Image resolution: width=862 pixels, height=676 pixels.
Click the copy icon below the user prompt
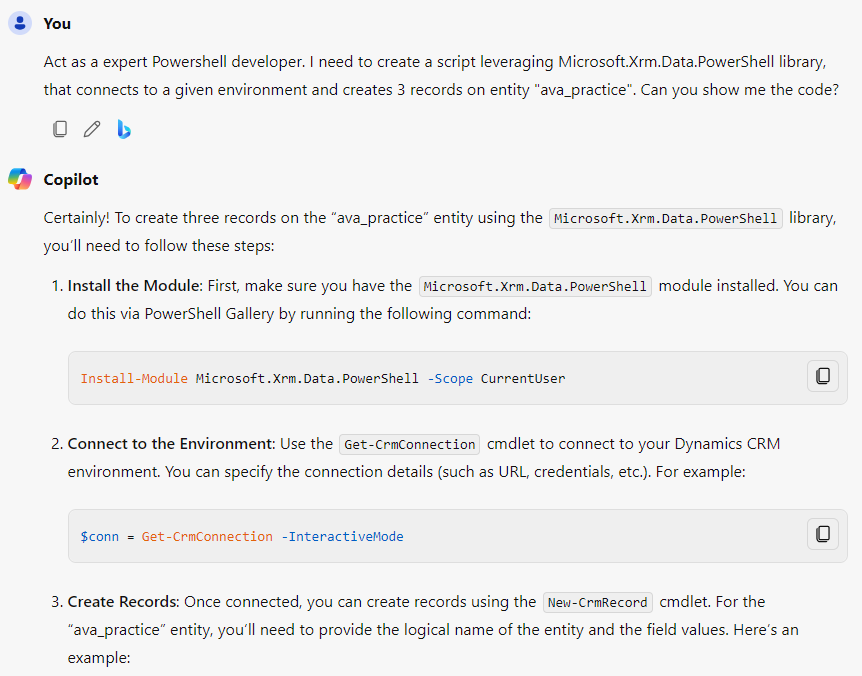click(60, 129)
